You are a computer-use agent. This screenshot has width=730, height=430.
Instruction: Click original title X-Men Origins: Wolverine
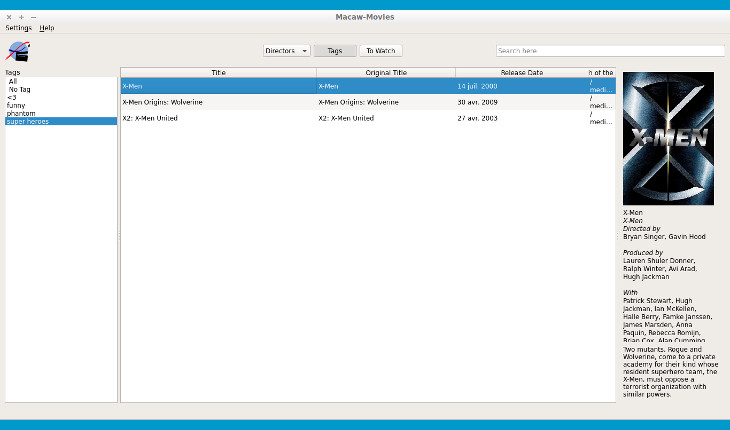[386, 102]
